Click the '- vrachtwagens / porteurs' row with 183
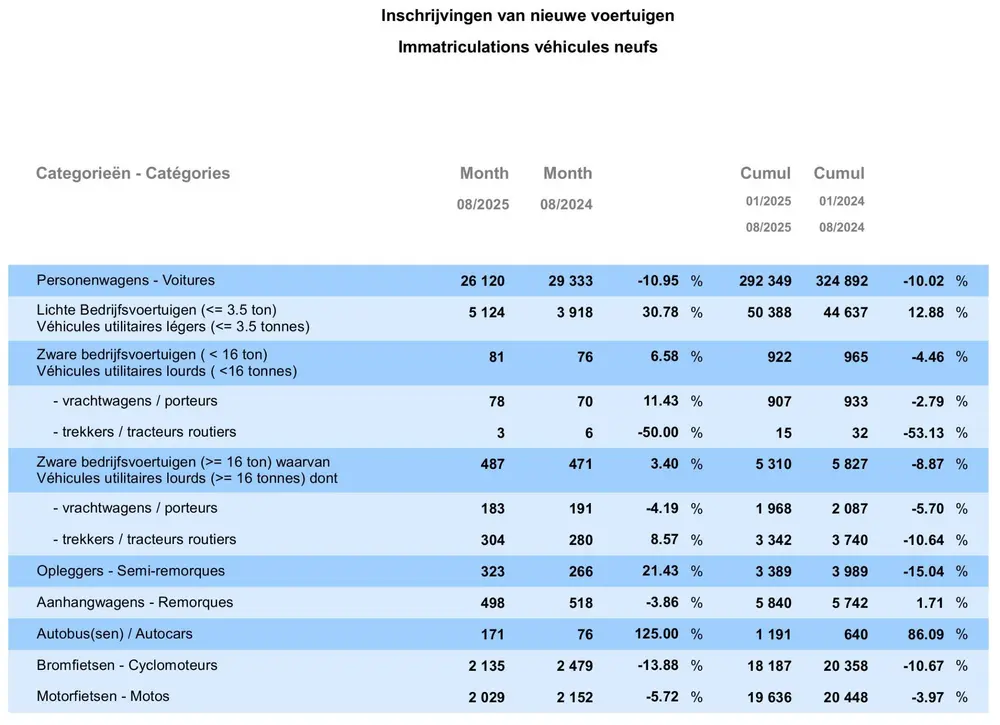 click(x=498, y=508)
